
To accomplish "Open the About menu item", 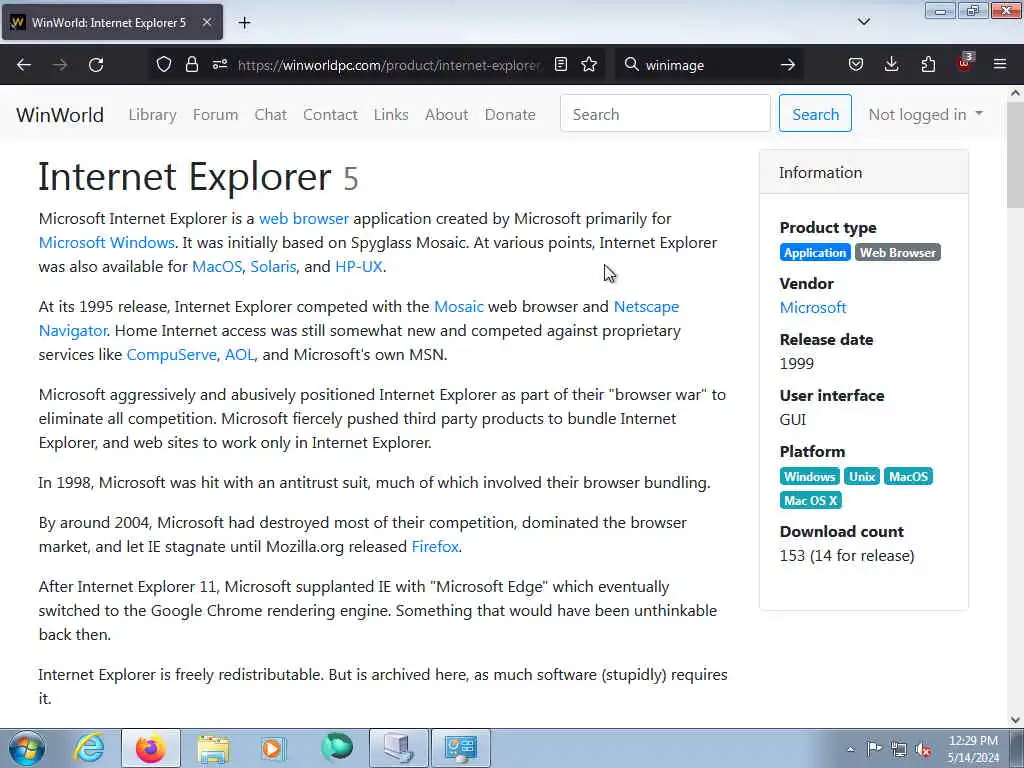I will pyautogui.click(x=446, y=115).
